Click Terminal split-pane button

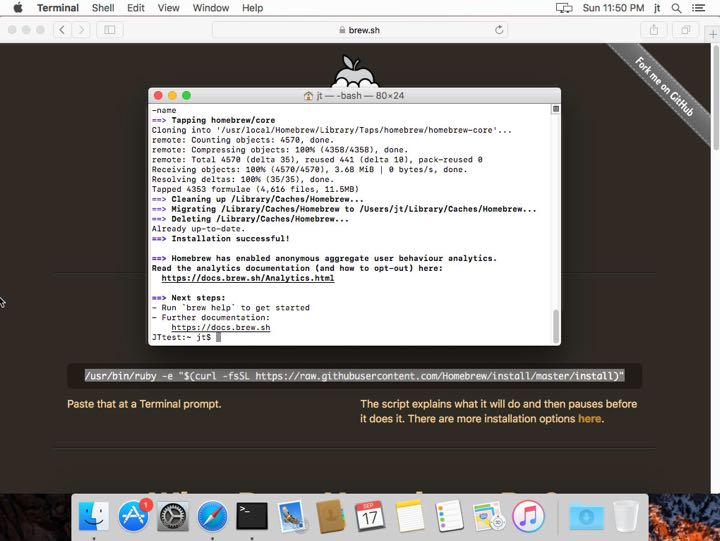(x=556, y=109)
